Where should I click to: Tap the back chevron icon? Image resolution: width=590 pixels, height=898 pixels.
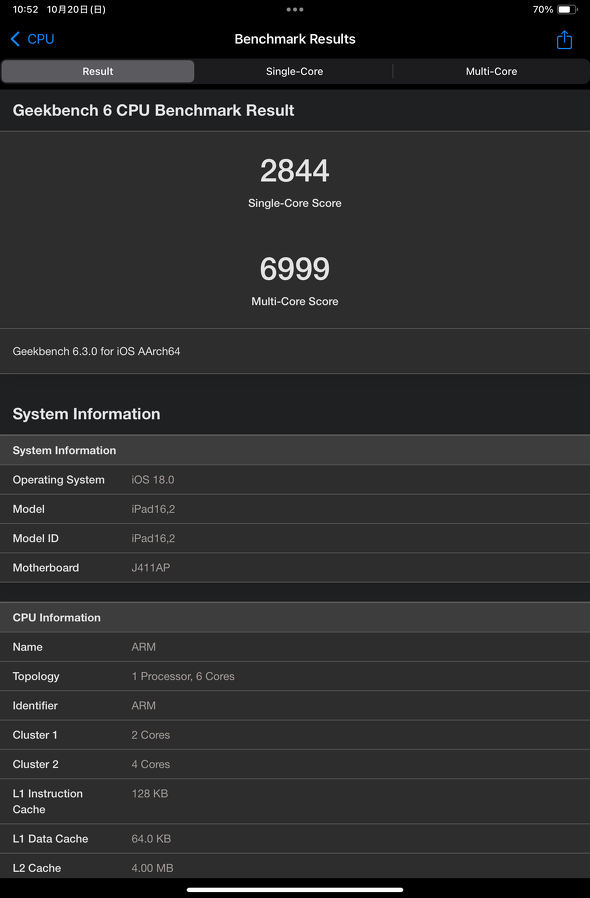[x=15, y=39]
